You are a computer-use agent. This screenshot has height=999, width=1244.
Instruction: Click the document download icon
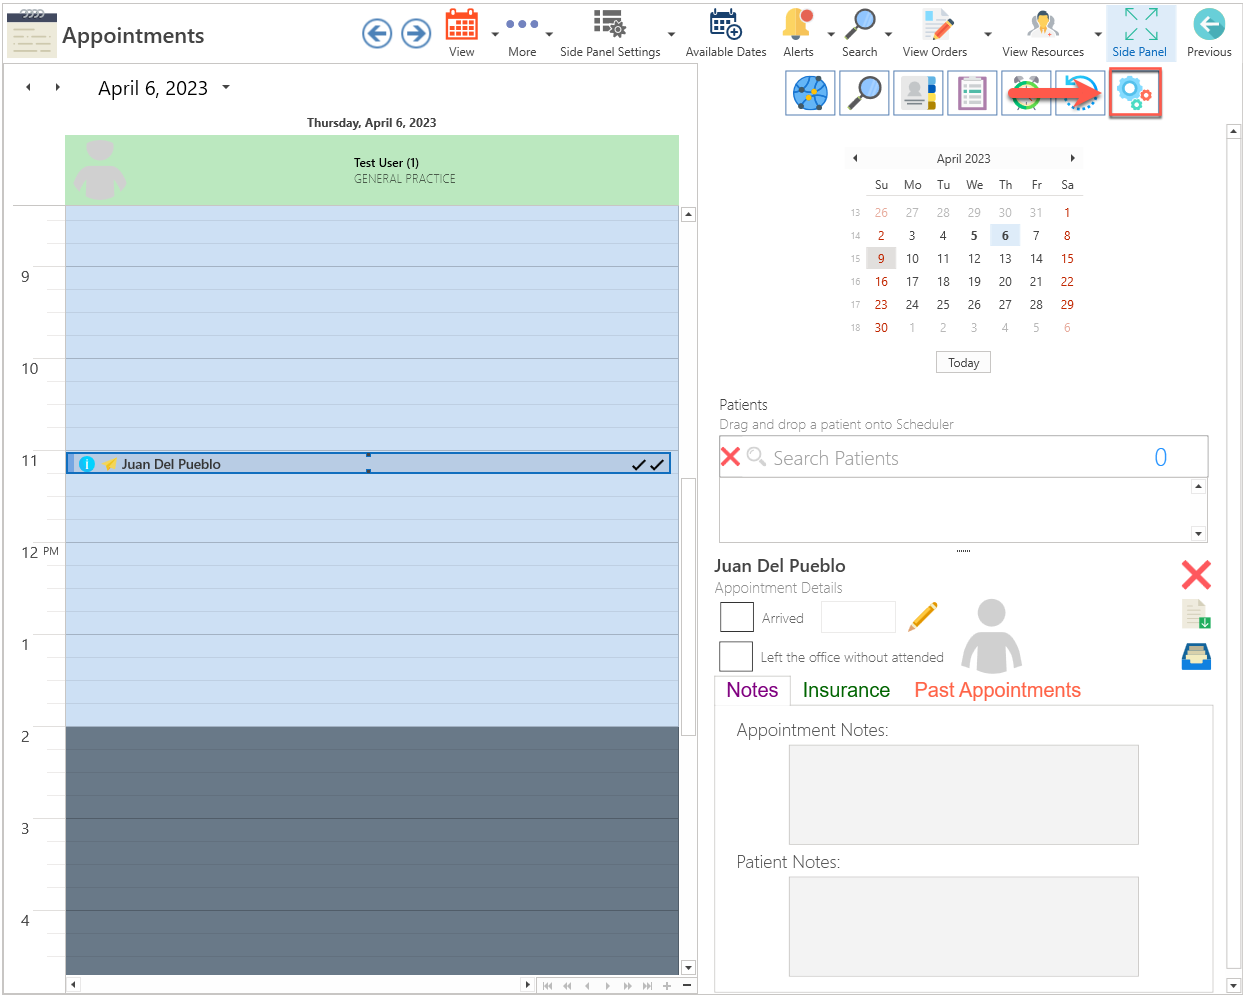[x=1196, y=614]
